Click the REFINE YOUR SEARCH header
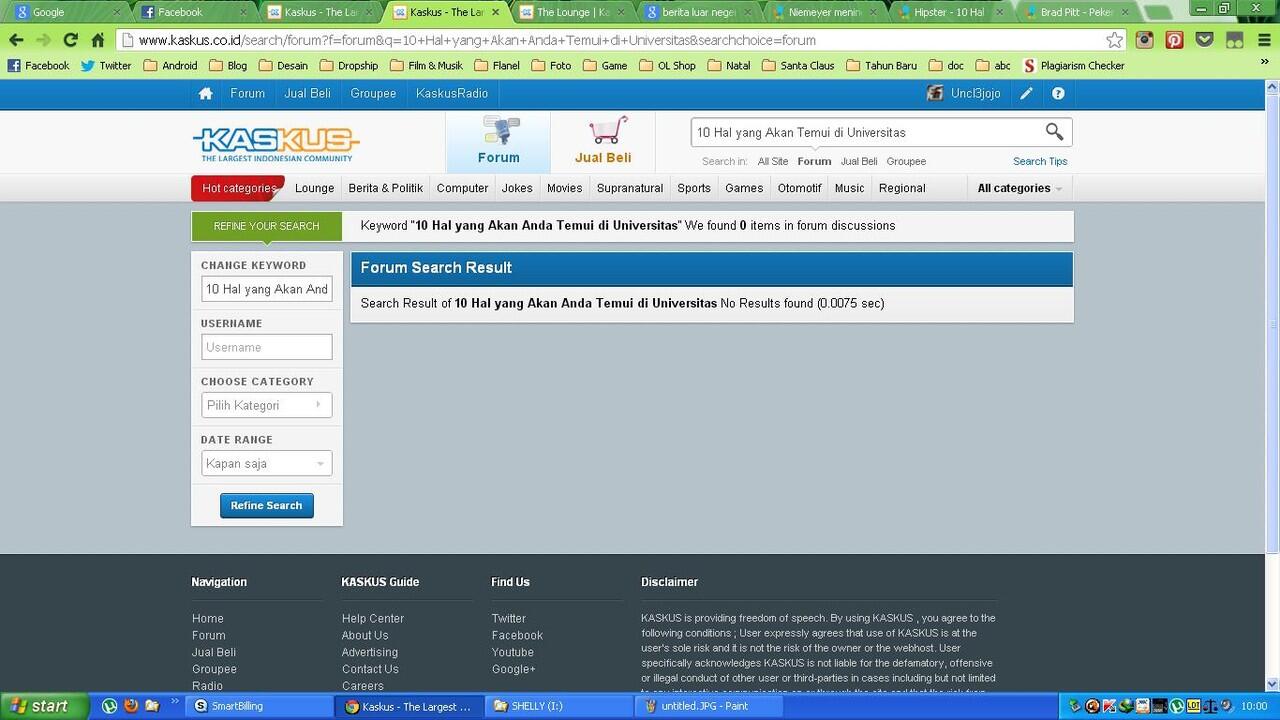Screen dimensions: 1280x720 click(266, 226)
